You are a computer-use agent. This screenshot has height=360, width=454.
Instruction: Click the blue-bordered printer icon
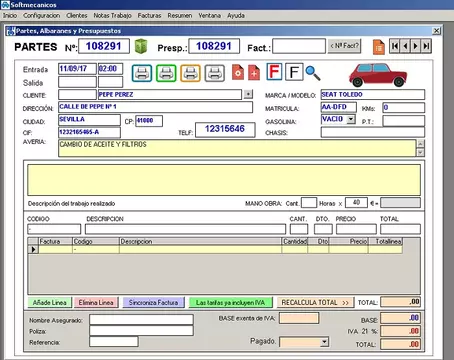click(142, 73)
